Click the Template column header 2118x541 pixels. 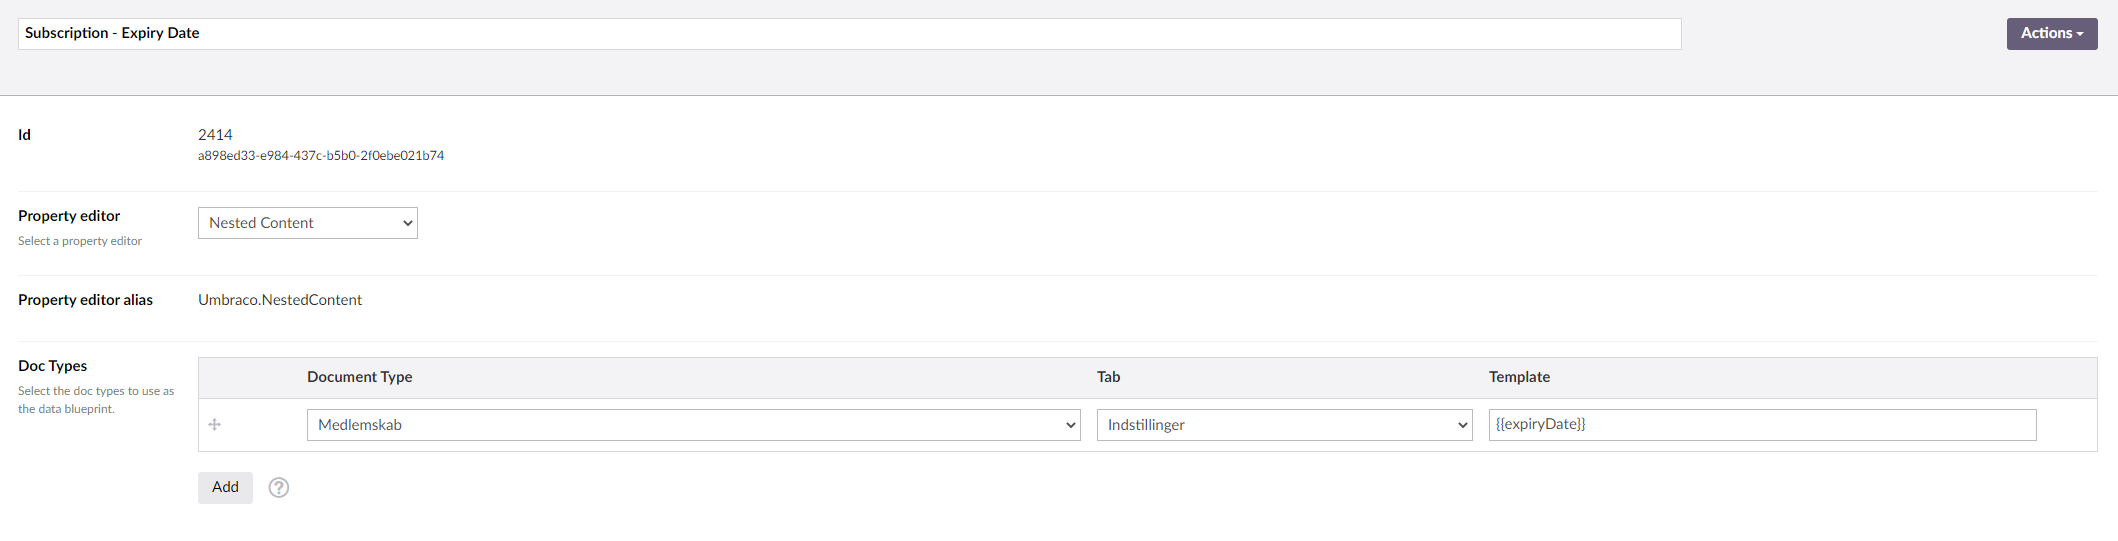tap(1519, 377)
